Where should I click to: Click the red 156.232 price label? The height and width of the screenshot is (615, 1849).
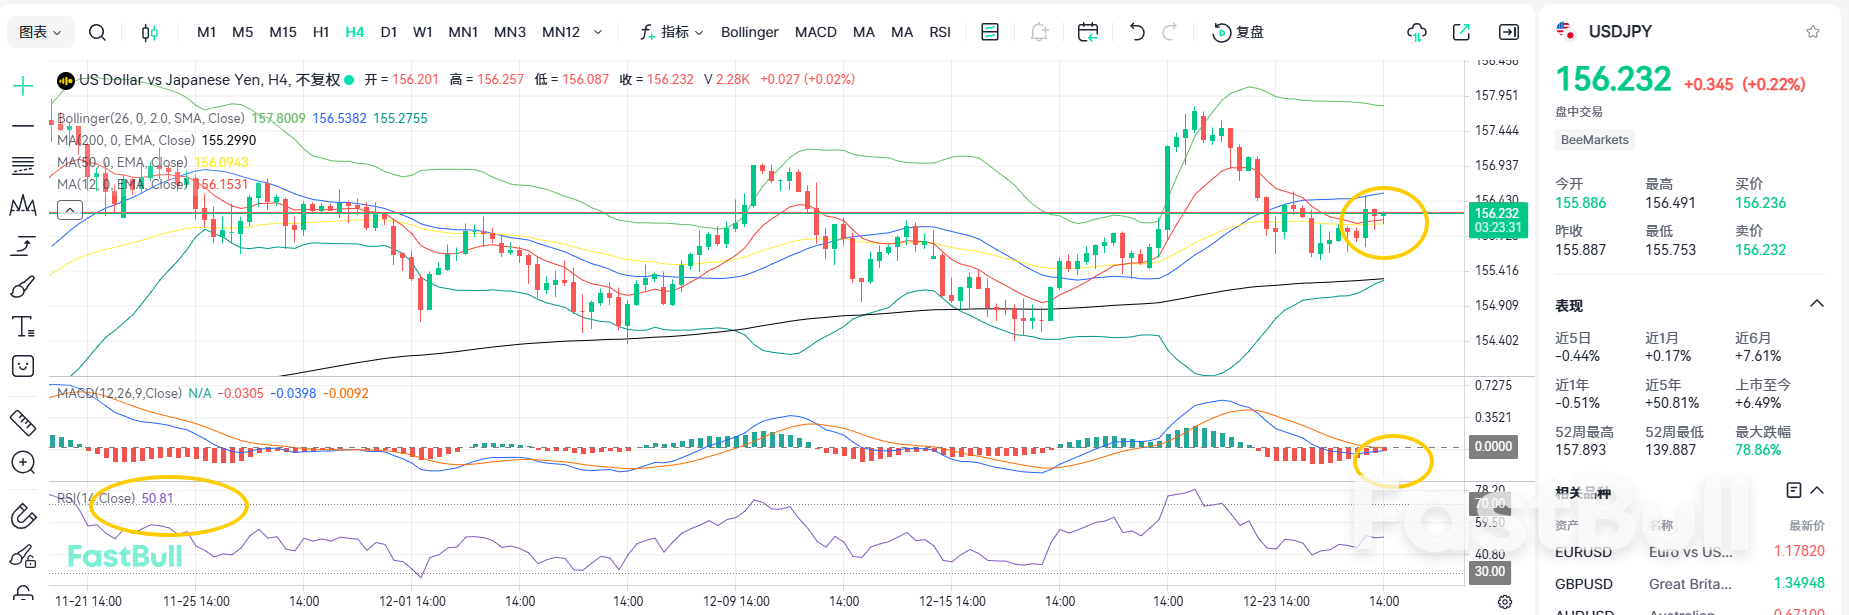(1497, 213)
